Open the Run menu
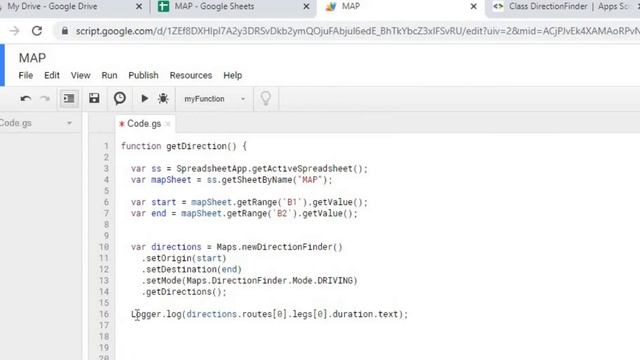Image resolution: width=640 pixels, height=360 pixels. tap(109, 76)
